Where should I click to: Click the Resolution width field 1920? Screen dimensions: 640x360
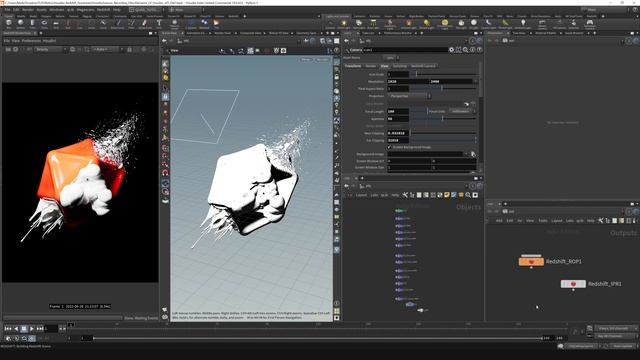408,82
